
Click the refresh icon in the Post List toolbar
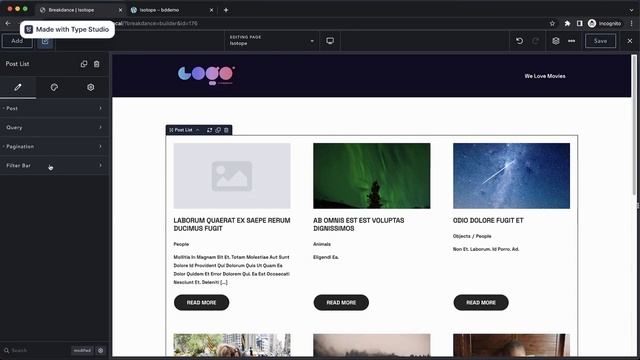(x=209, y=130)
